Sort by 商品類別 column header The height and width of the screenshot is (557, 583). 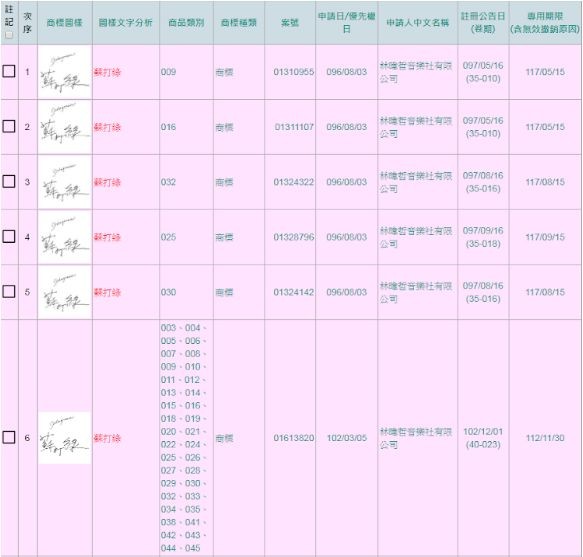pos(186,23)
